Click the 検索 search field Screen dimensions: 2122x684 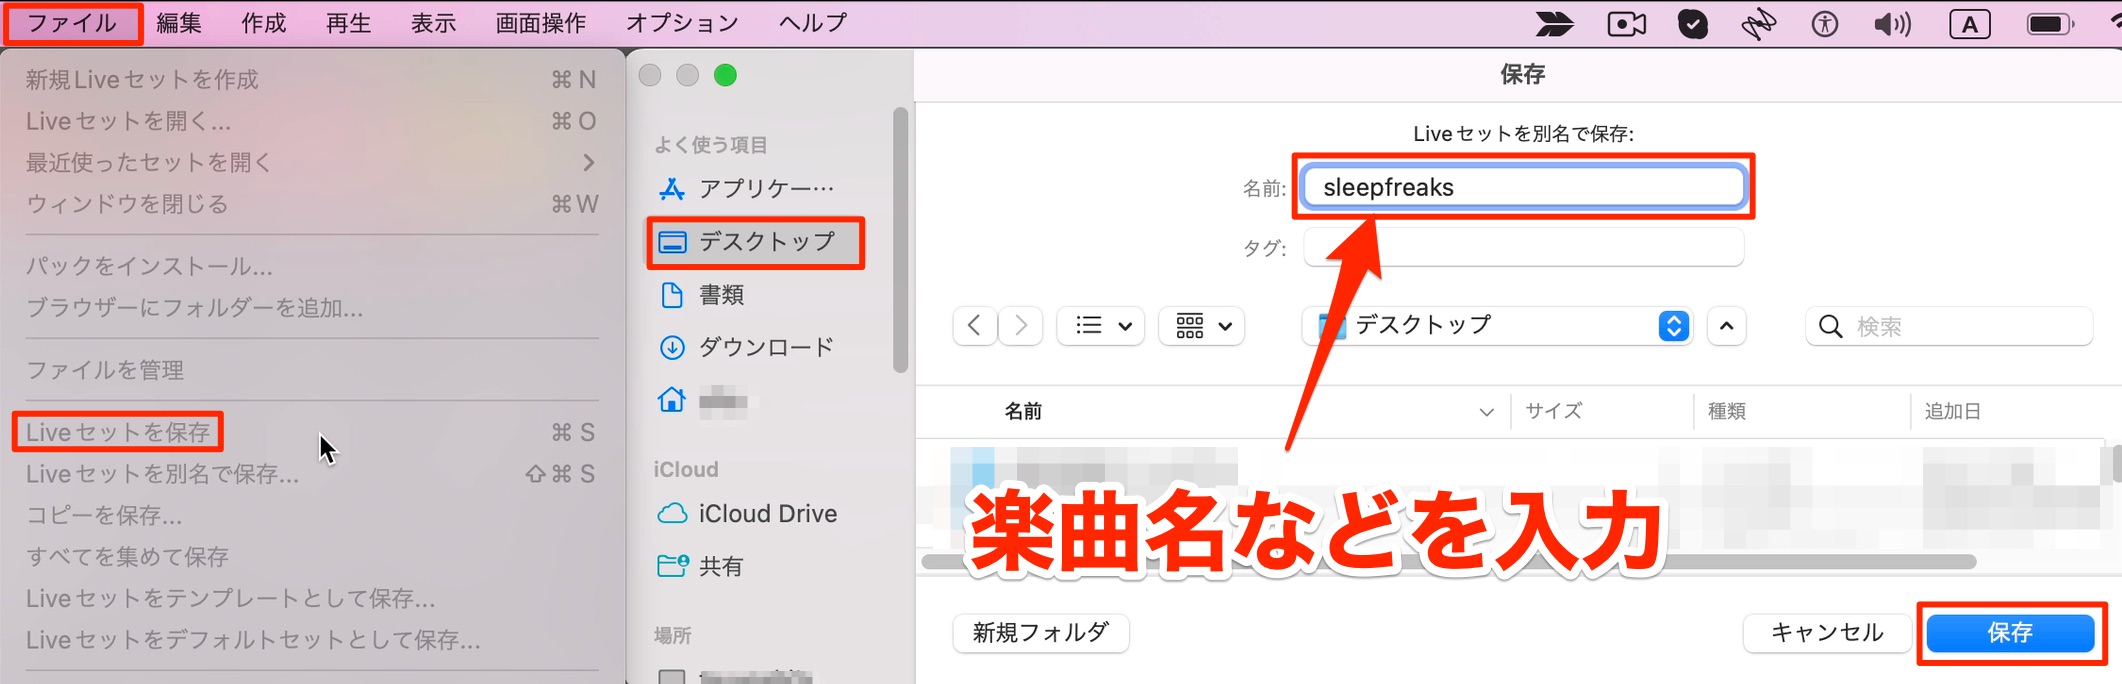coord(1949,326)
